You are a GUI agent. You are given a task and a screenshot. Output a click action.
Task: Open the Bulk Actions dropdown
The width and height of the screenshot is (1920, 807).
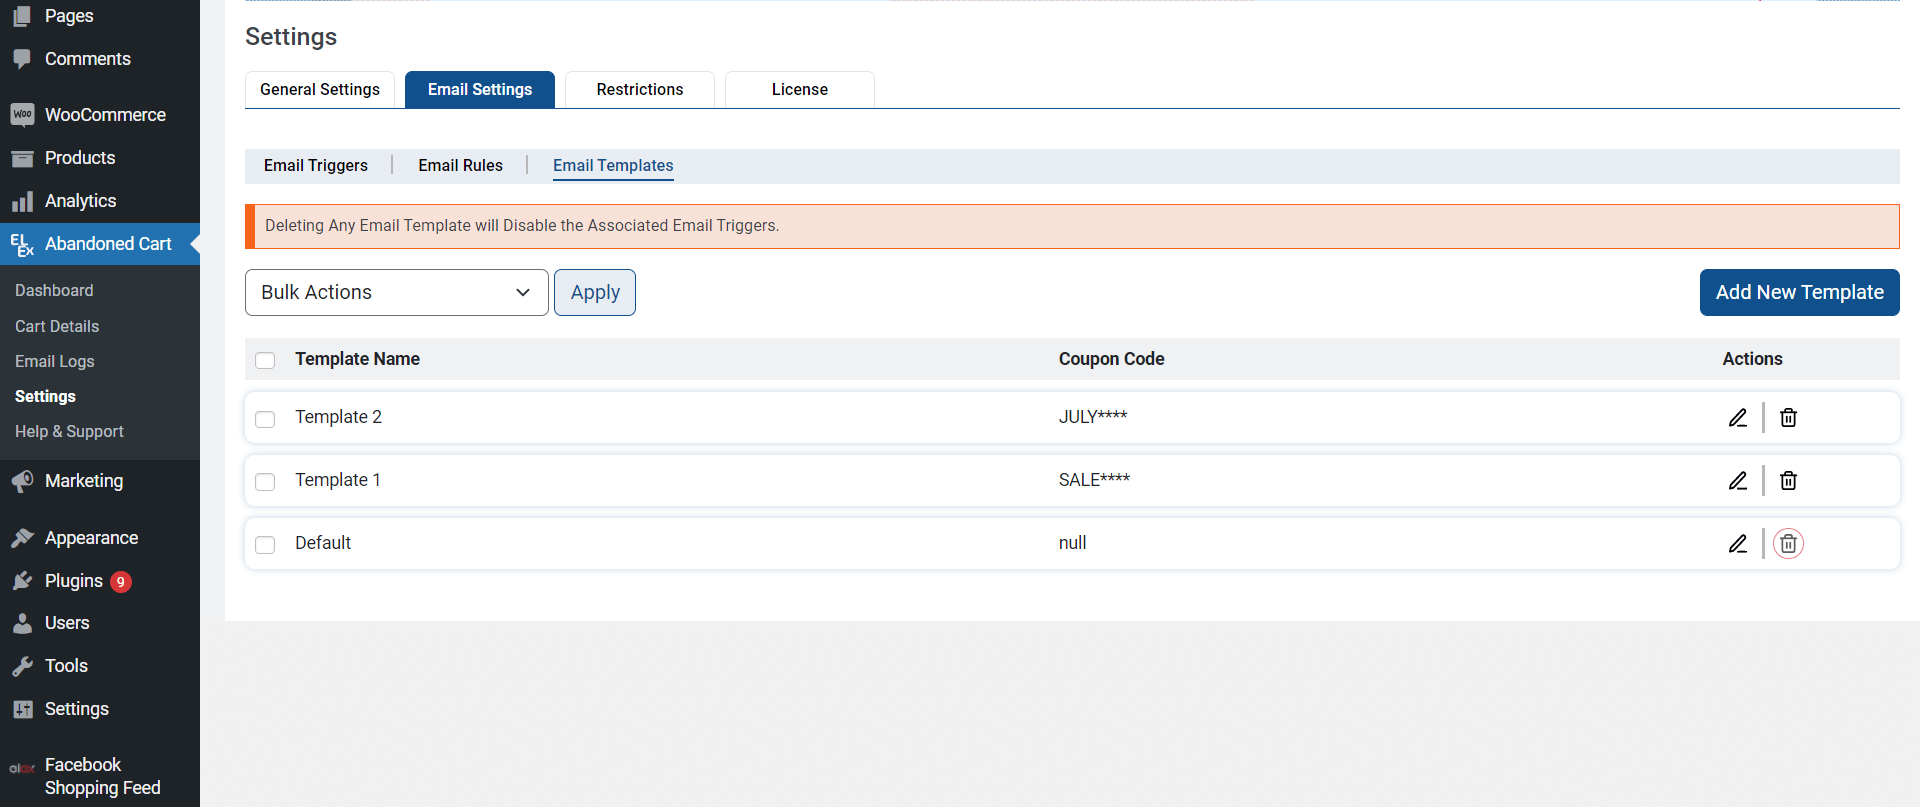[x=397, y=292]
